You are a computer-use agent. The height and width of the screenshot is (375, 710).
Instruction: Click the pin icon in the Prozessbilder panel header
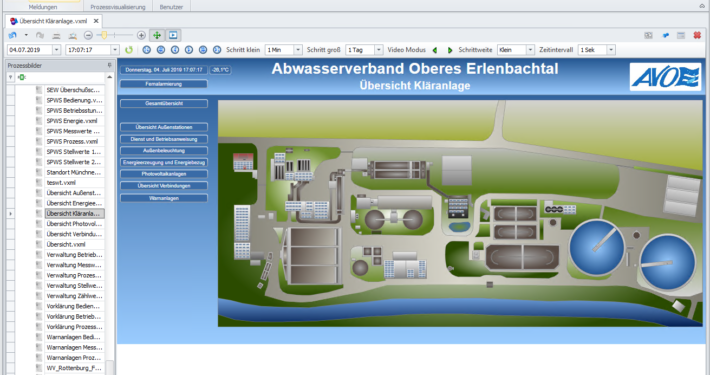tap(110, 65)
